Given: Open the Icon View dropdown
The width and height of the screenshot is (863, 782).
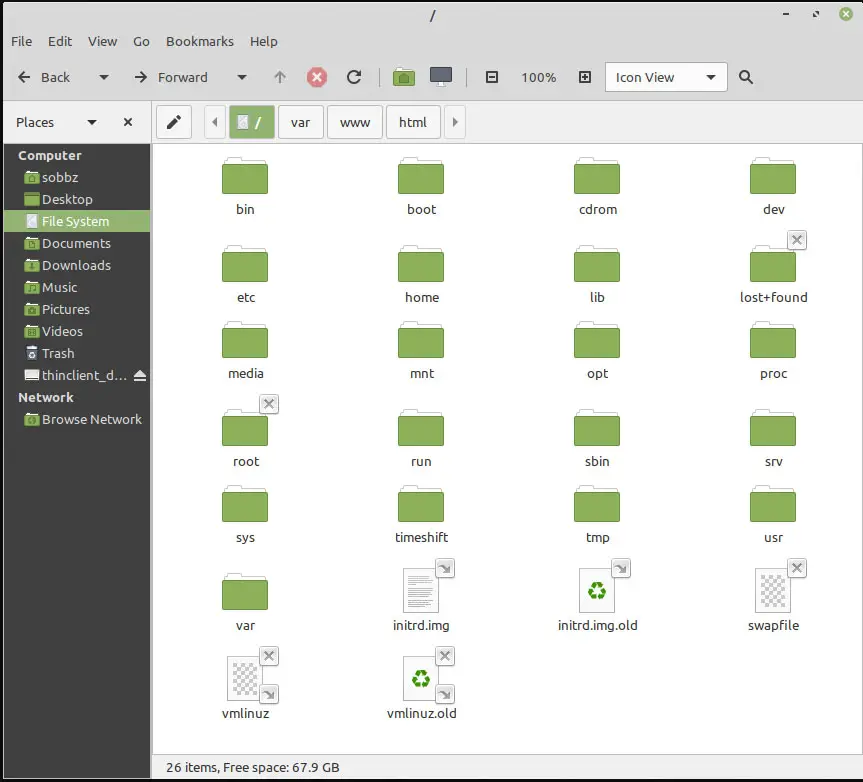Looking at the screenshot, I should pos(665,77).
